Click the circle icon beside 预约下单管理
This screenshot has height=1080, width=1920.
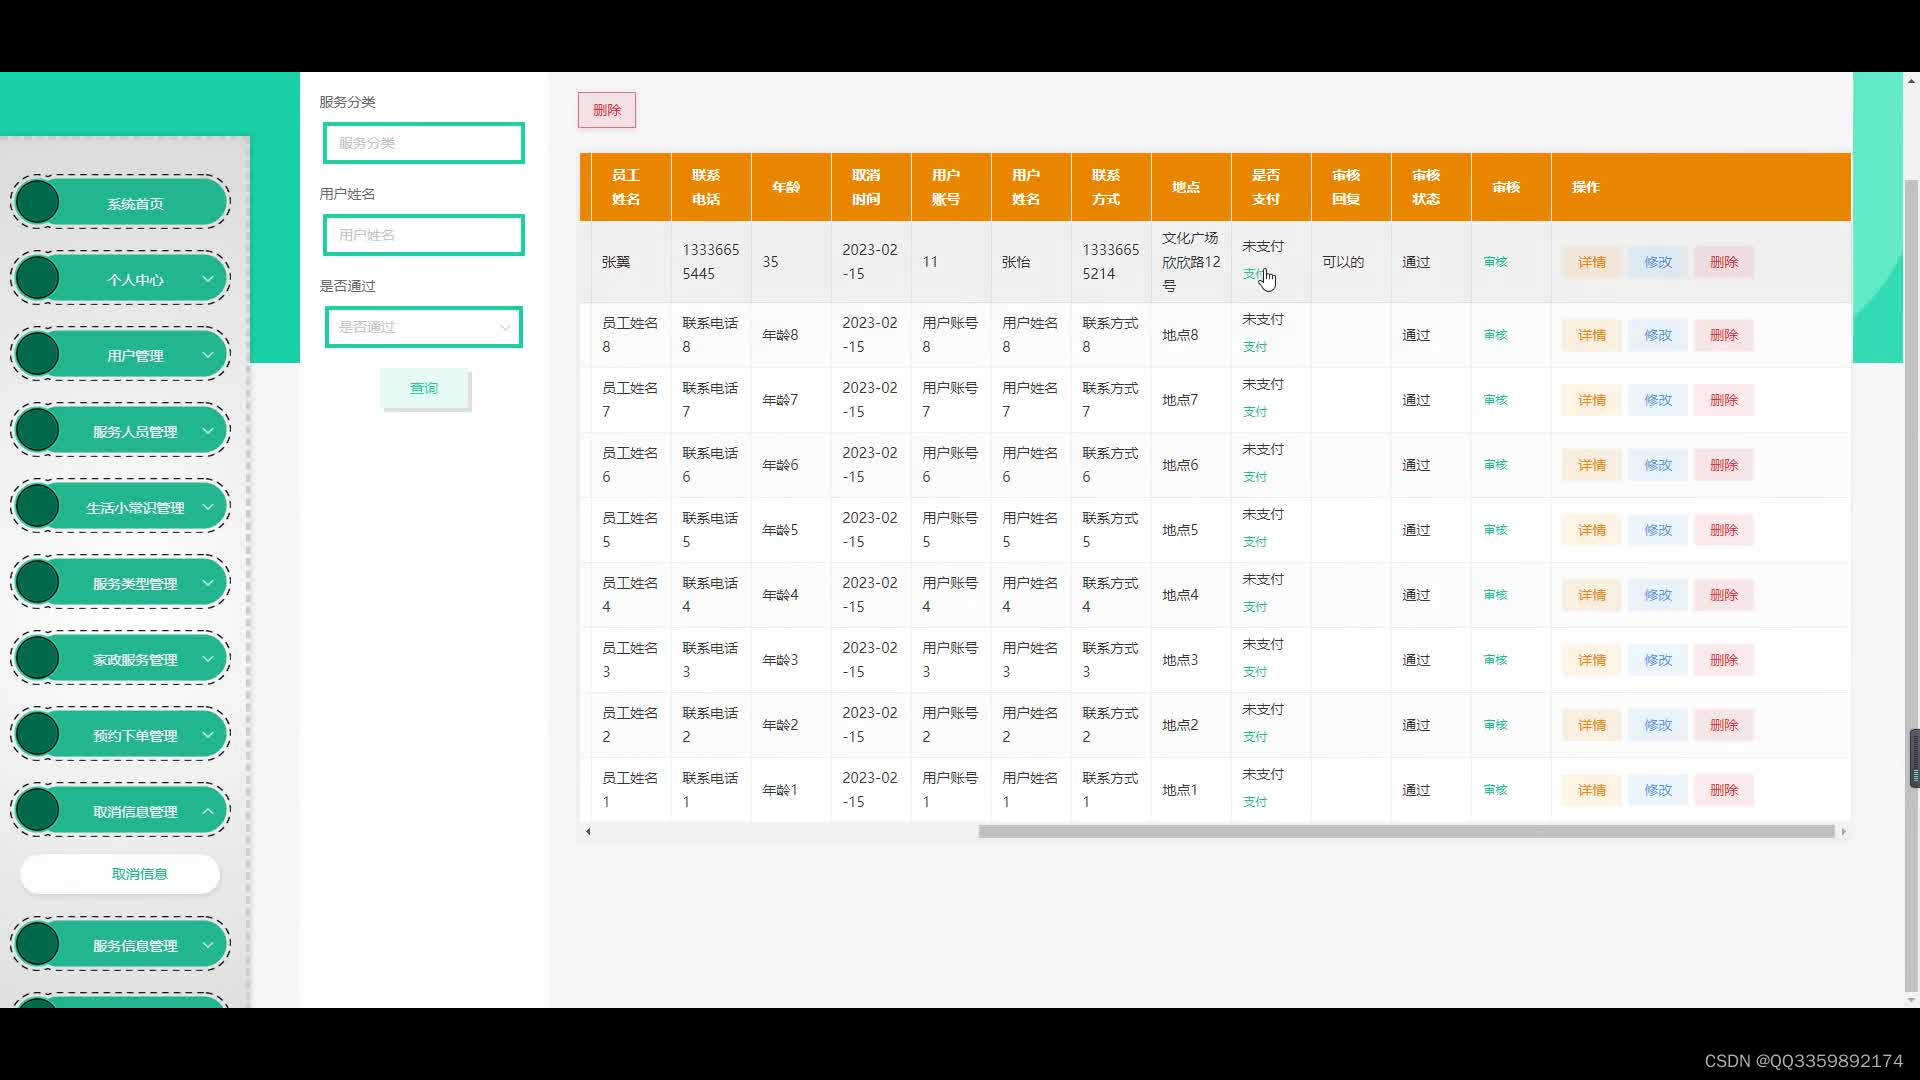[x=38, y=734]
